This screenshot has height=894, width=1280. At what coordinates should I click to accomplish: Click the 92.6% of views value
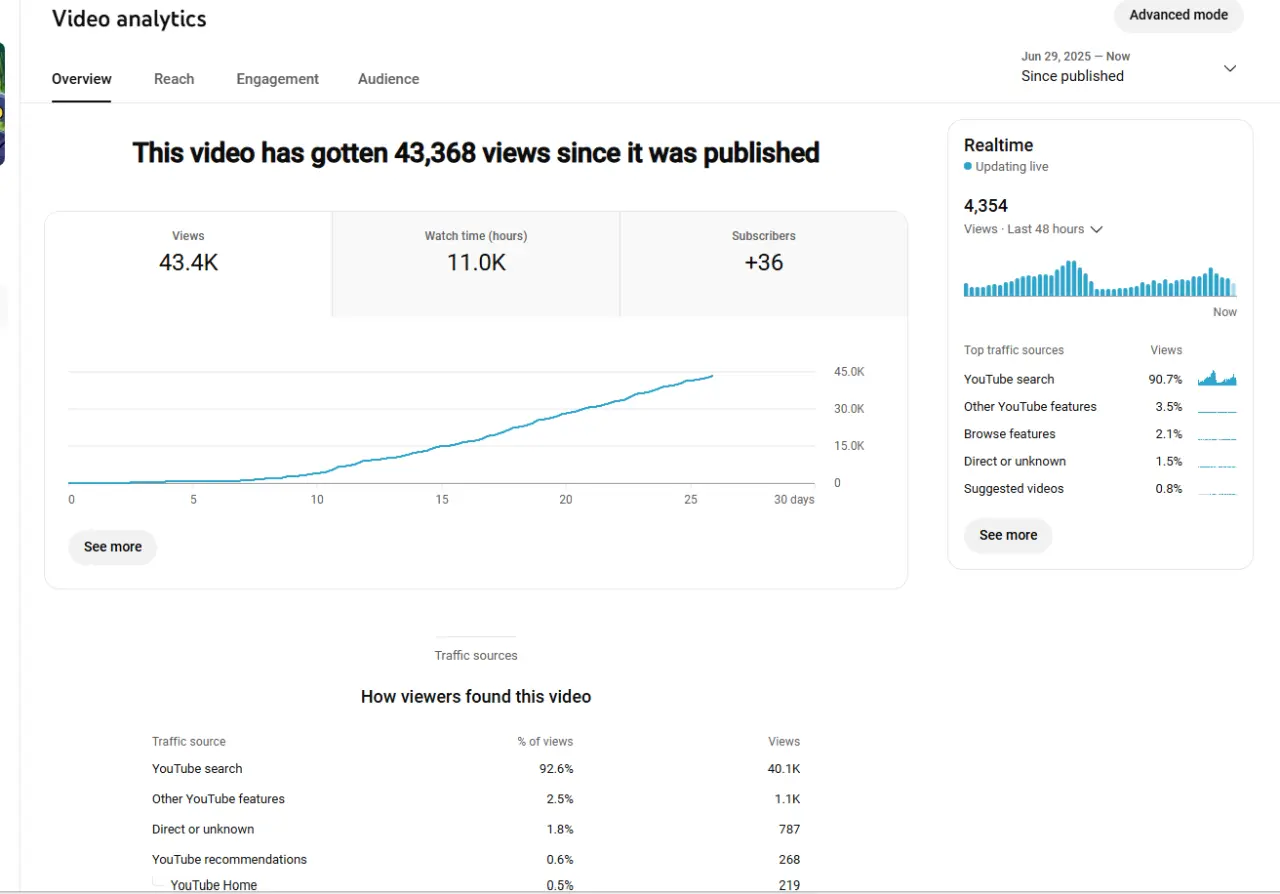point(556,769)
